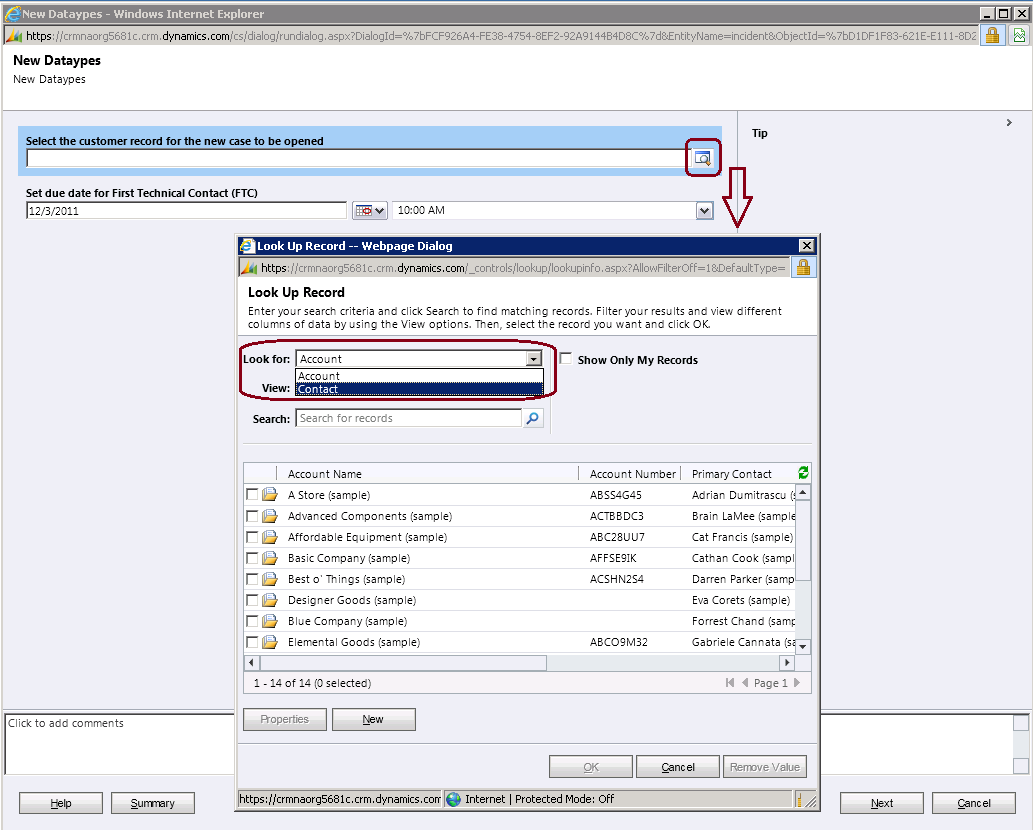Open the due date calendar picker
The height and width of the screenshot is (830, 1033).
point(369,211)
